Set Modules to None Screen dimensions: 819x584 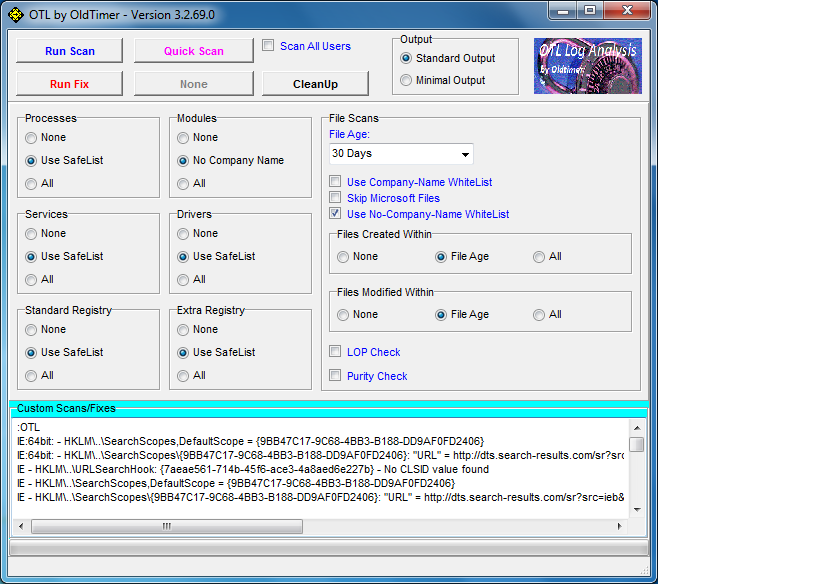pyautogui.click(x=183, y=137)
